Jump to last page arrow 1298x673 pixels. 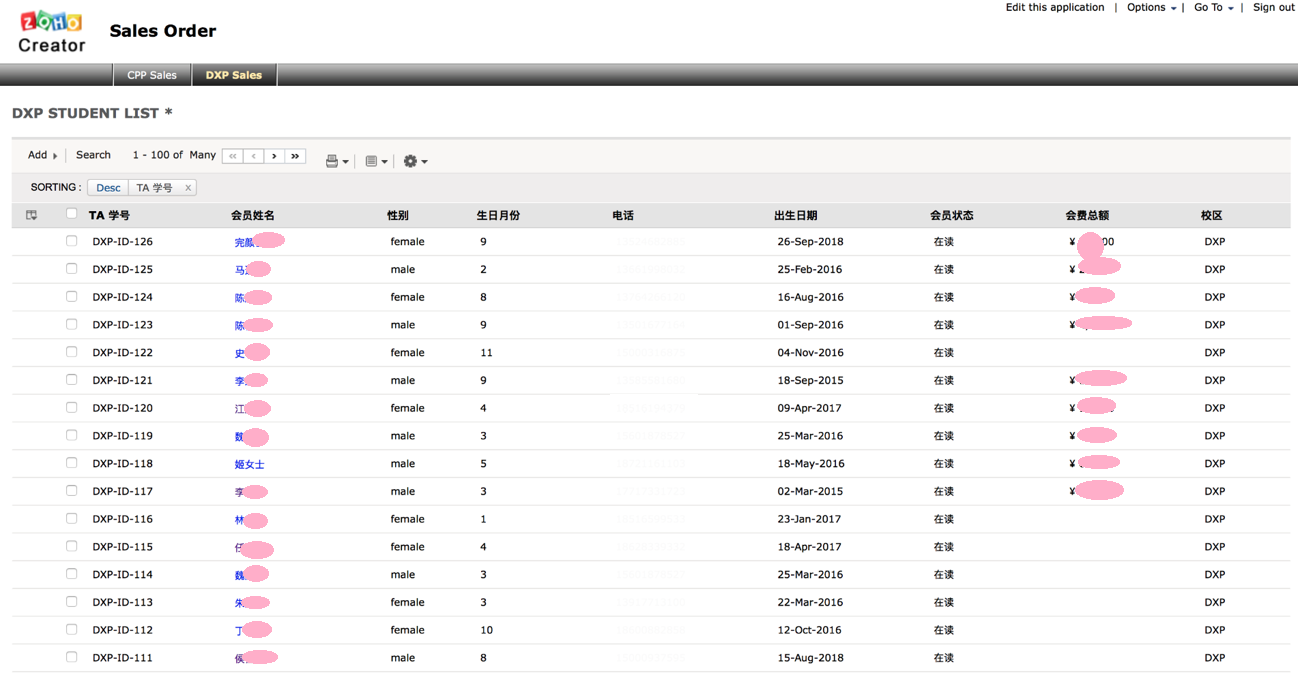point(295,156)
